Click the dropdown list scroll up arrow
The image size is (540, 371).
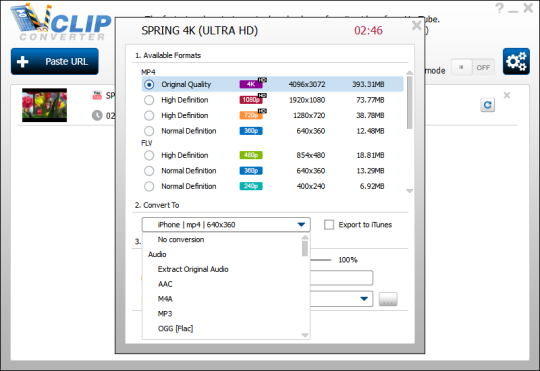click(x=305, y=237)
